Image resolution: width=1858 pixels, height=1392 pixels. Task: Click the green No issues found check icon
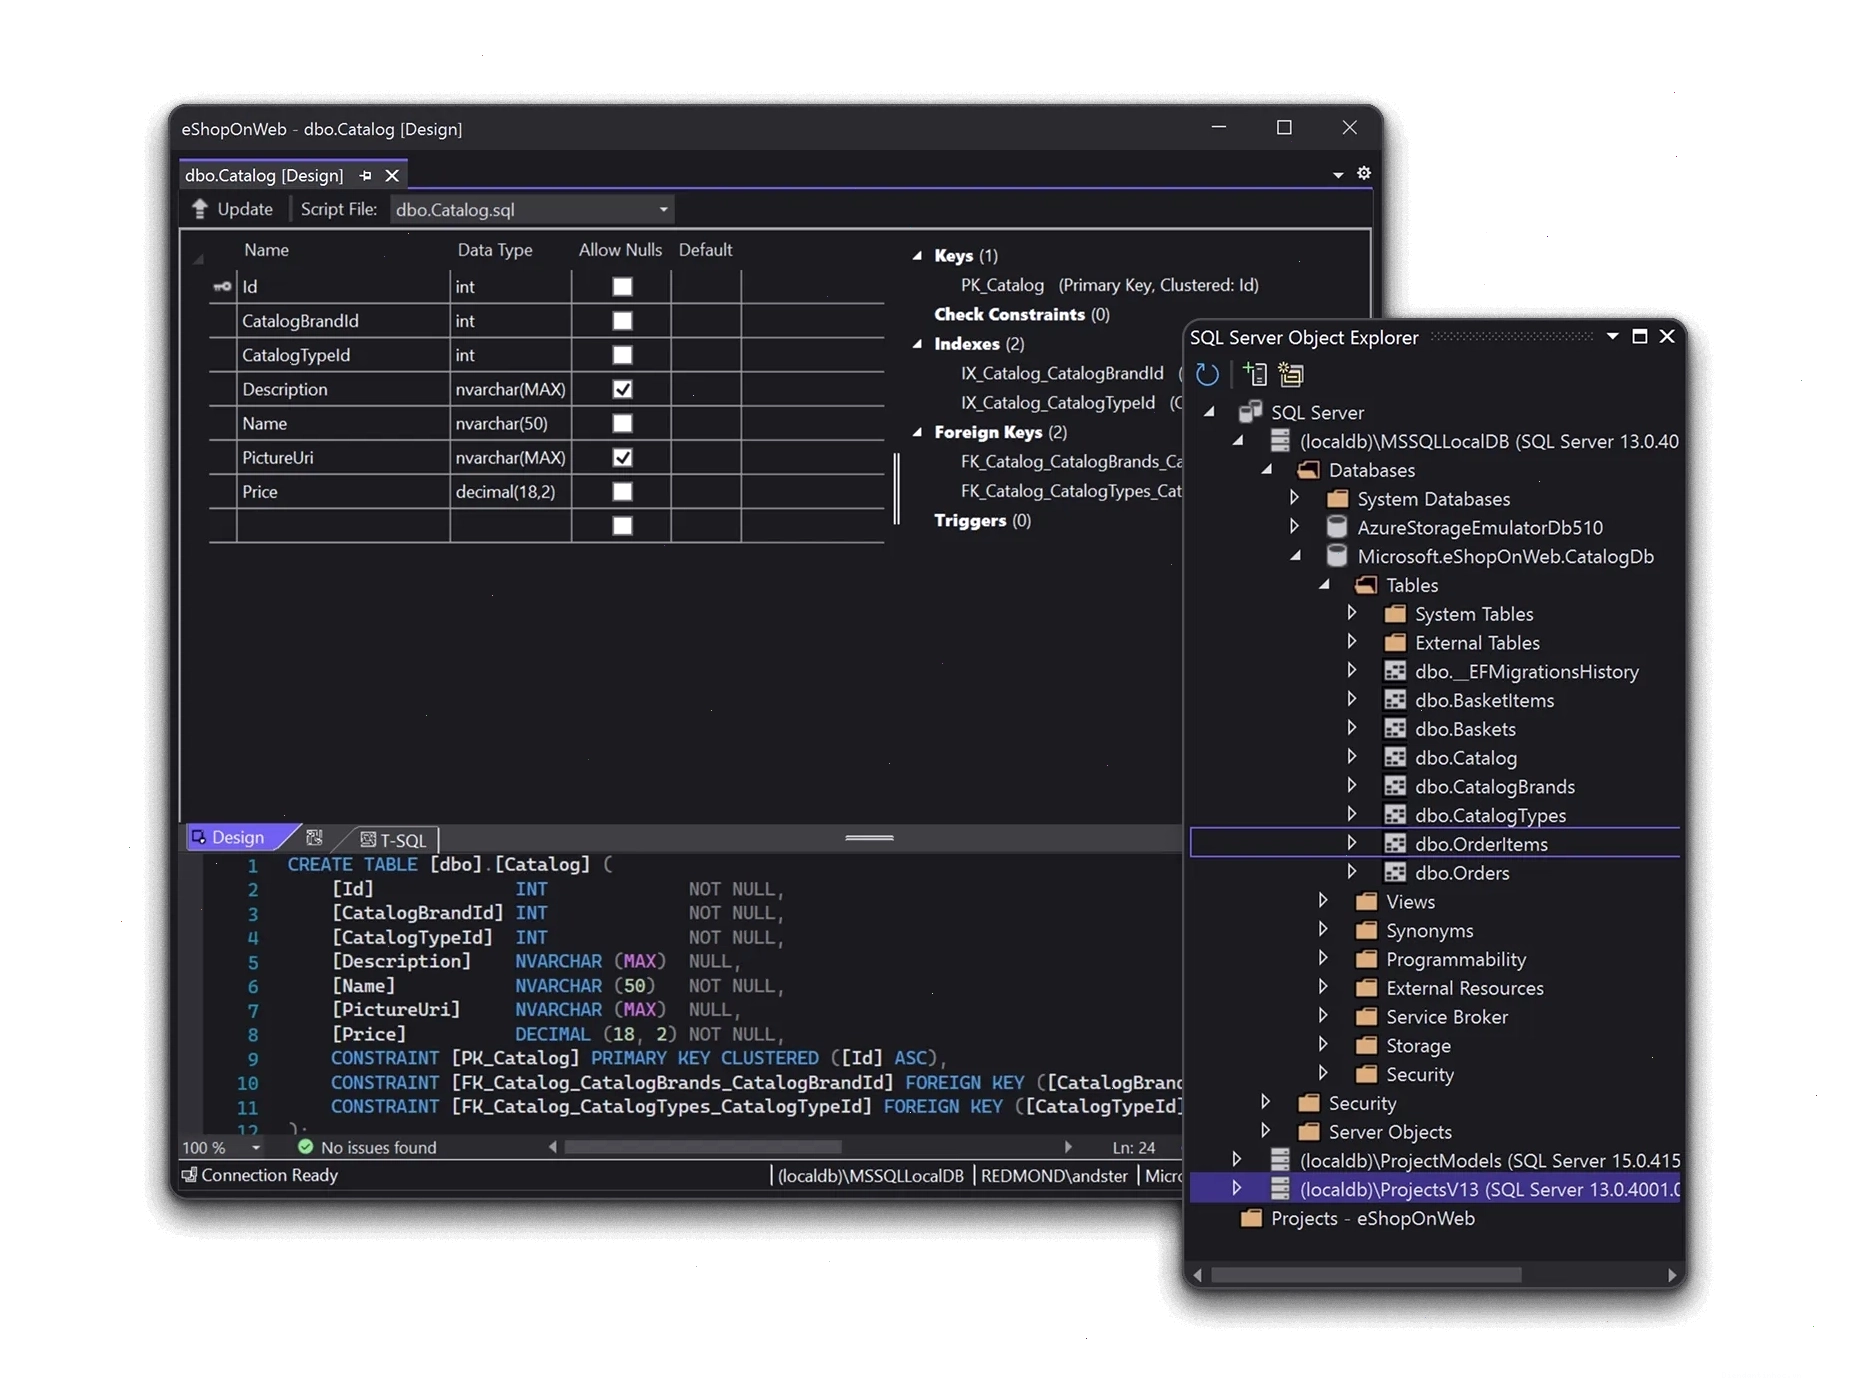305,1147
